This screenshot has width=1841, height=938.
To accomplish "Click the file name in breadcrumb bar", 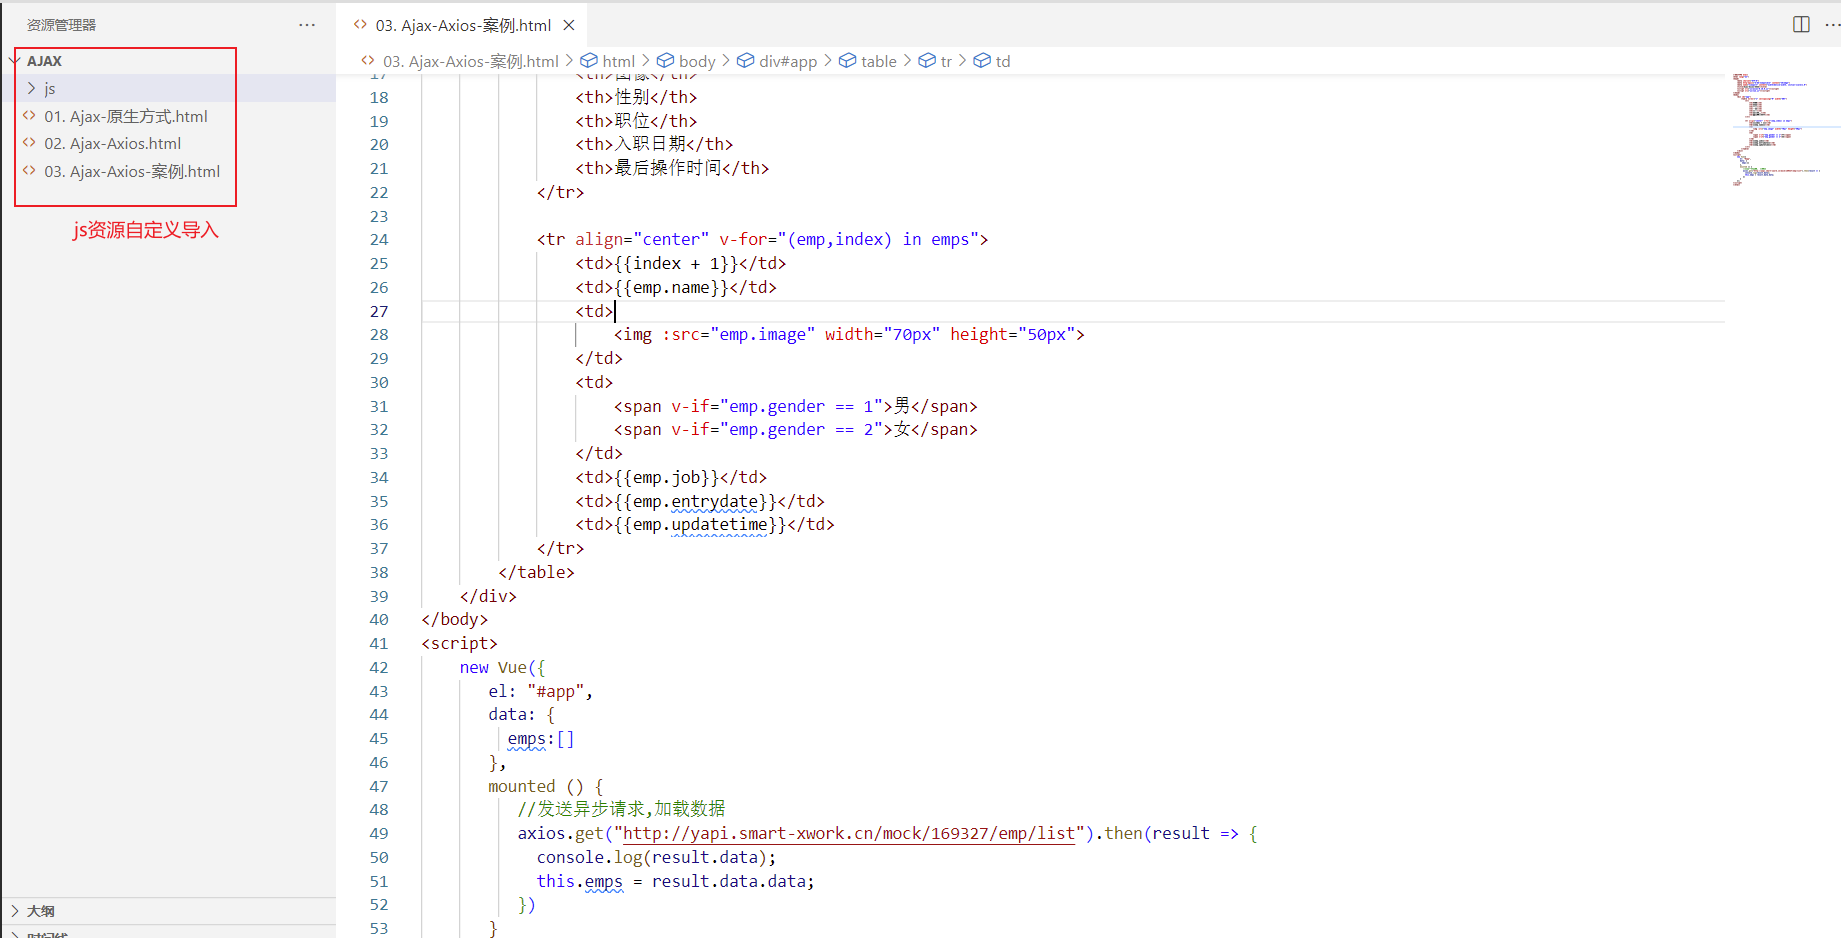I will click(x=470, y=61).
